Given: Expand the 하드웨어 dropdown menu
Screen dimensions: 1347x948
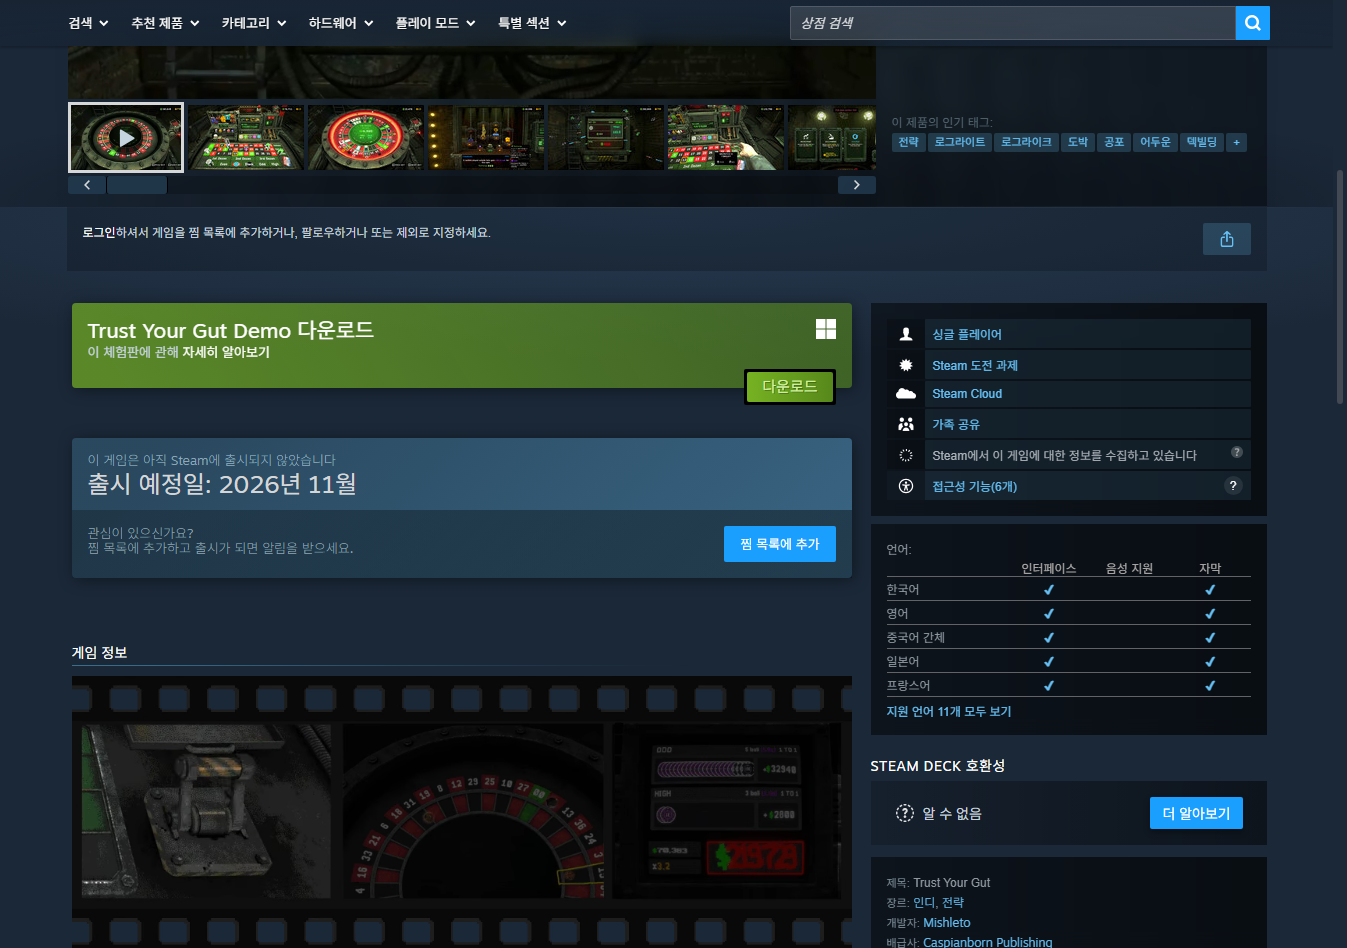Looking at the screenshot, I should [x=341, y=23].
